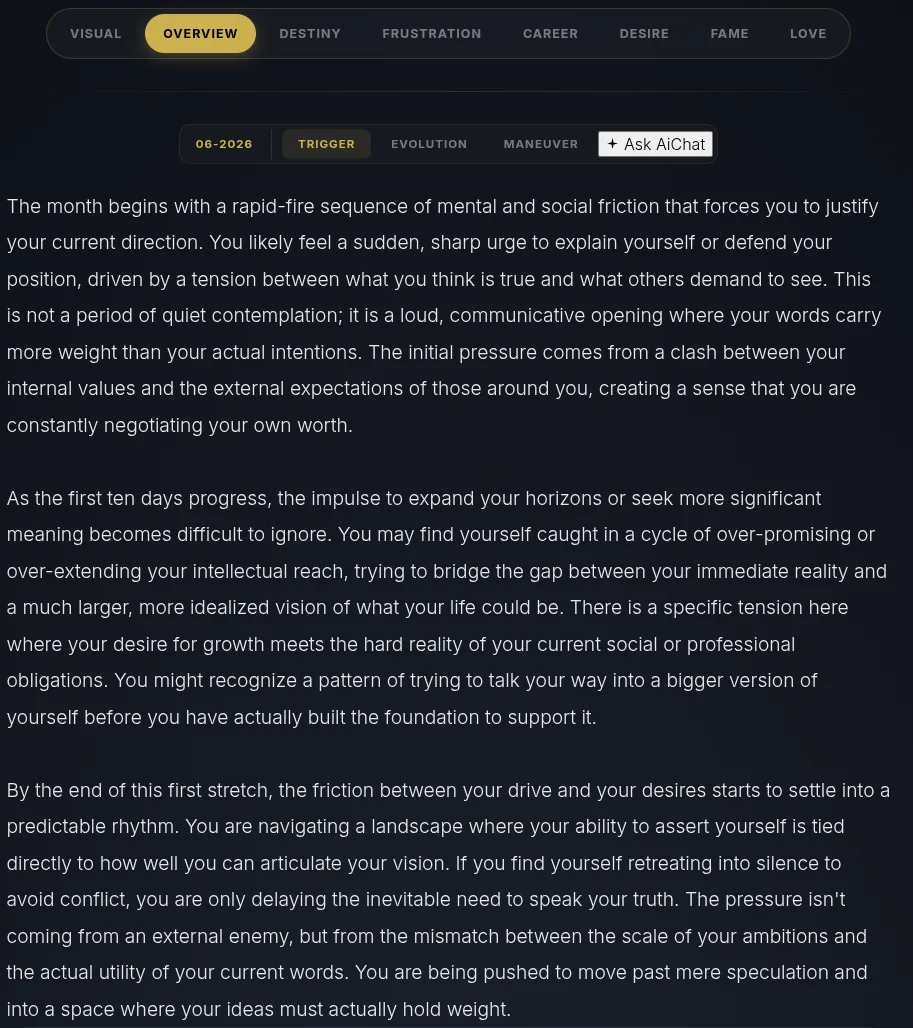Image resolution: width=913 pixels, height=1028 pixels.
Task: Switch to the Evolution phase
Action: tap(429, 144)
